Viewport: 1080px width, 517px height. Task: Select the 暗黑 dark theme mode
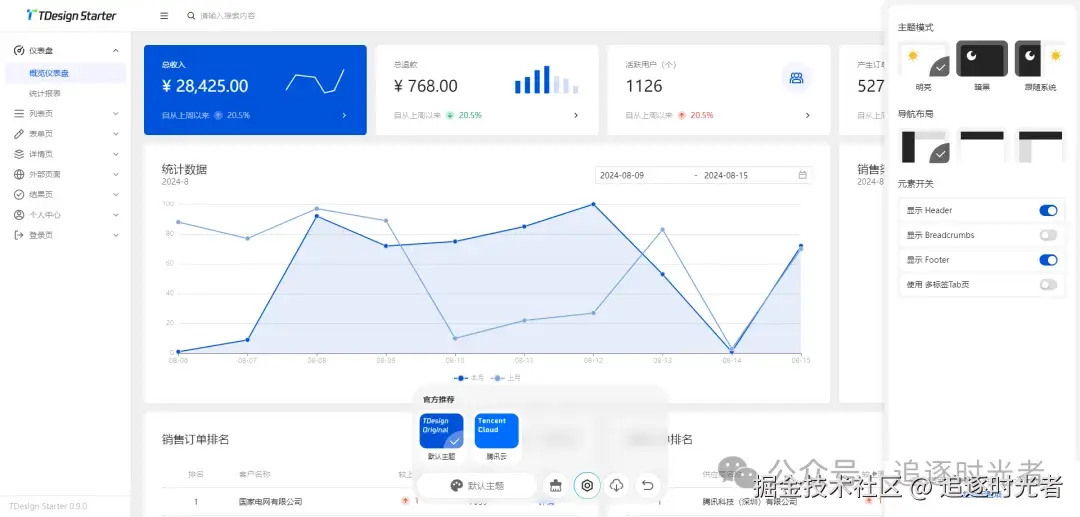(x=982, y=59)
